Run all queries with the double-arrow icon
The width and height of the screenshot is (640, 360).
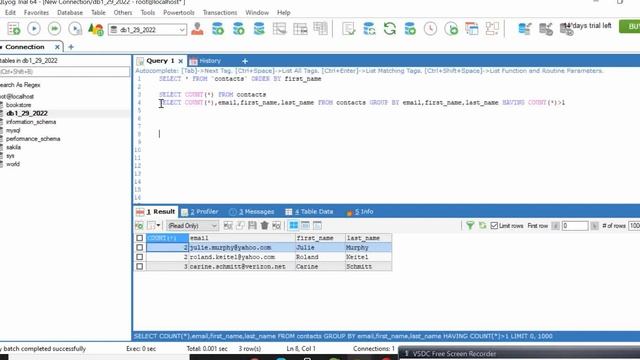point(54,29)
